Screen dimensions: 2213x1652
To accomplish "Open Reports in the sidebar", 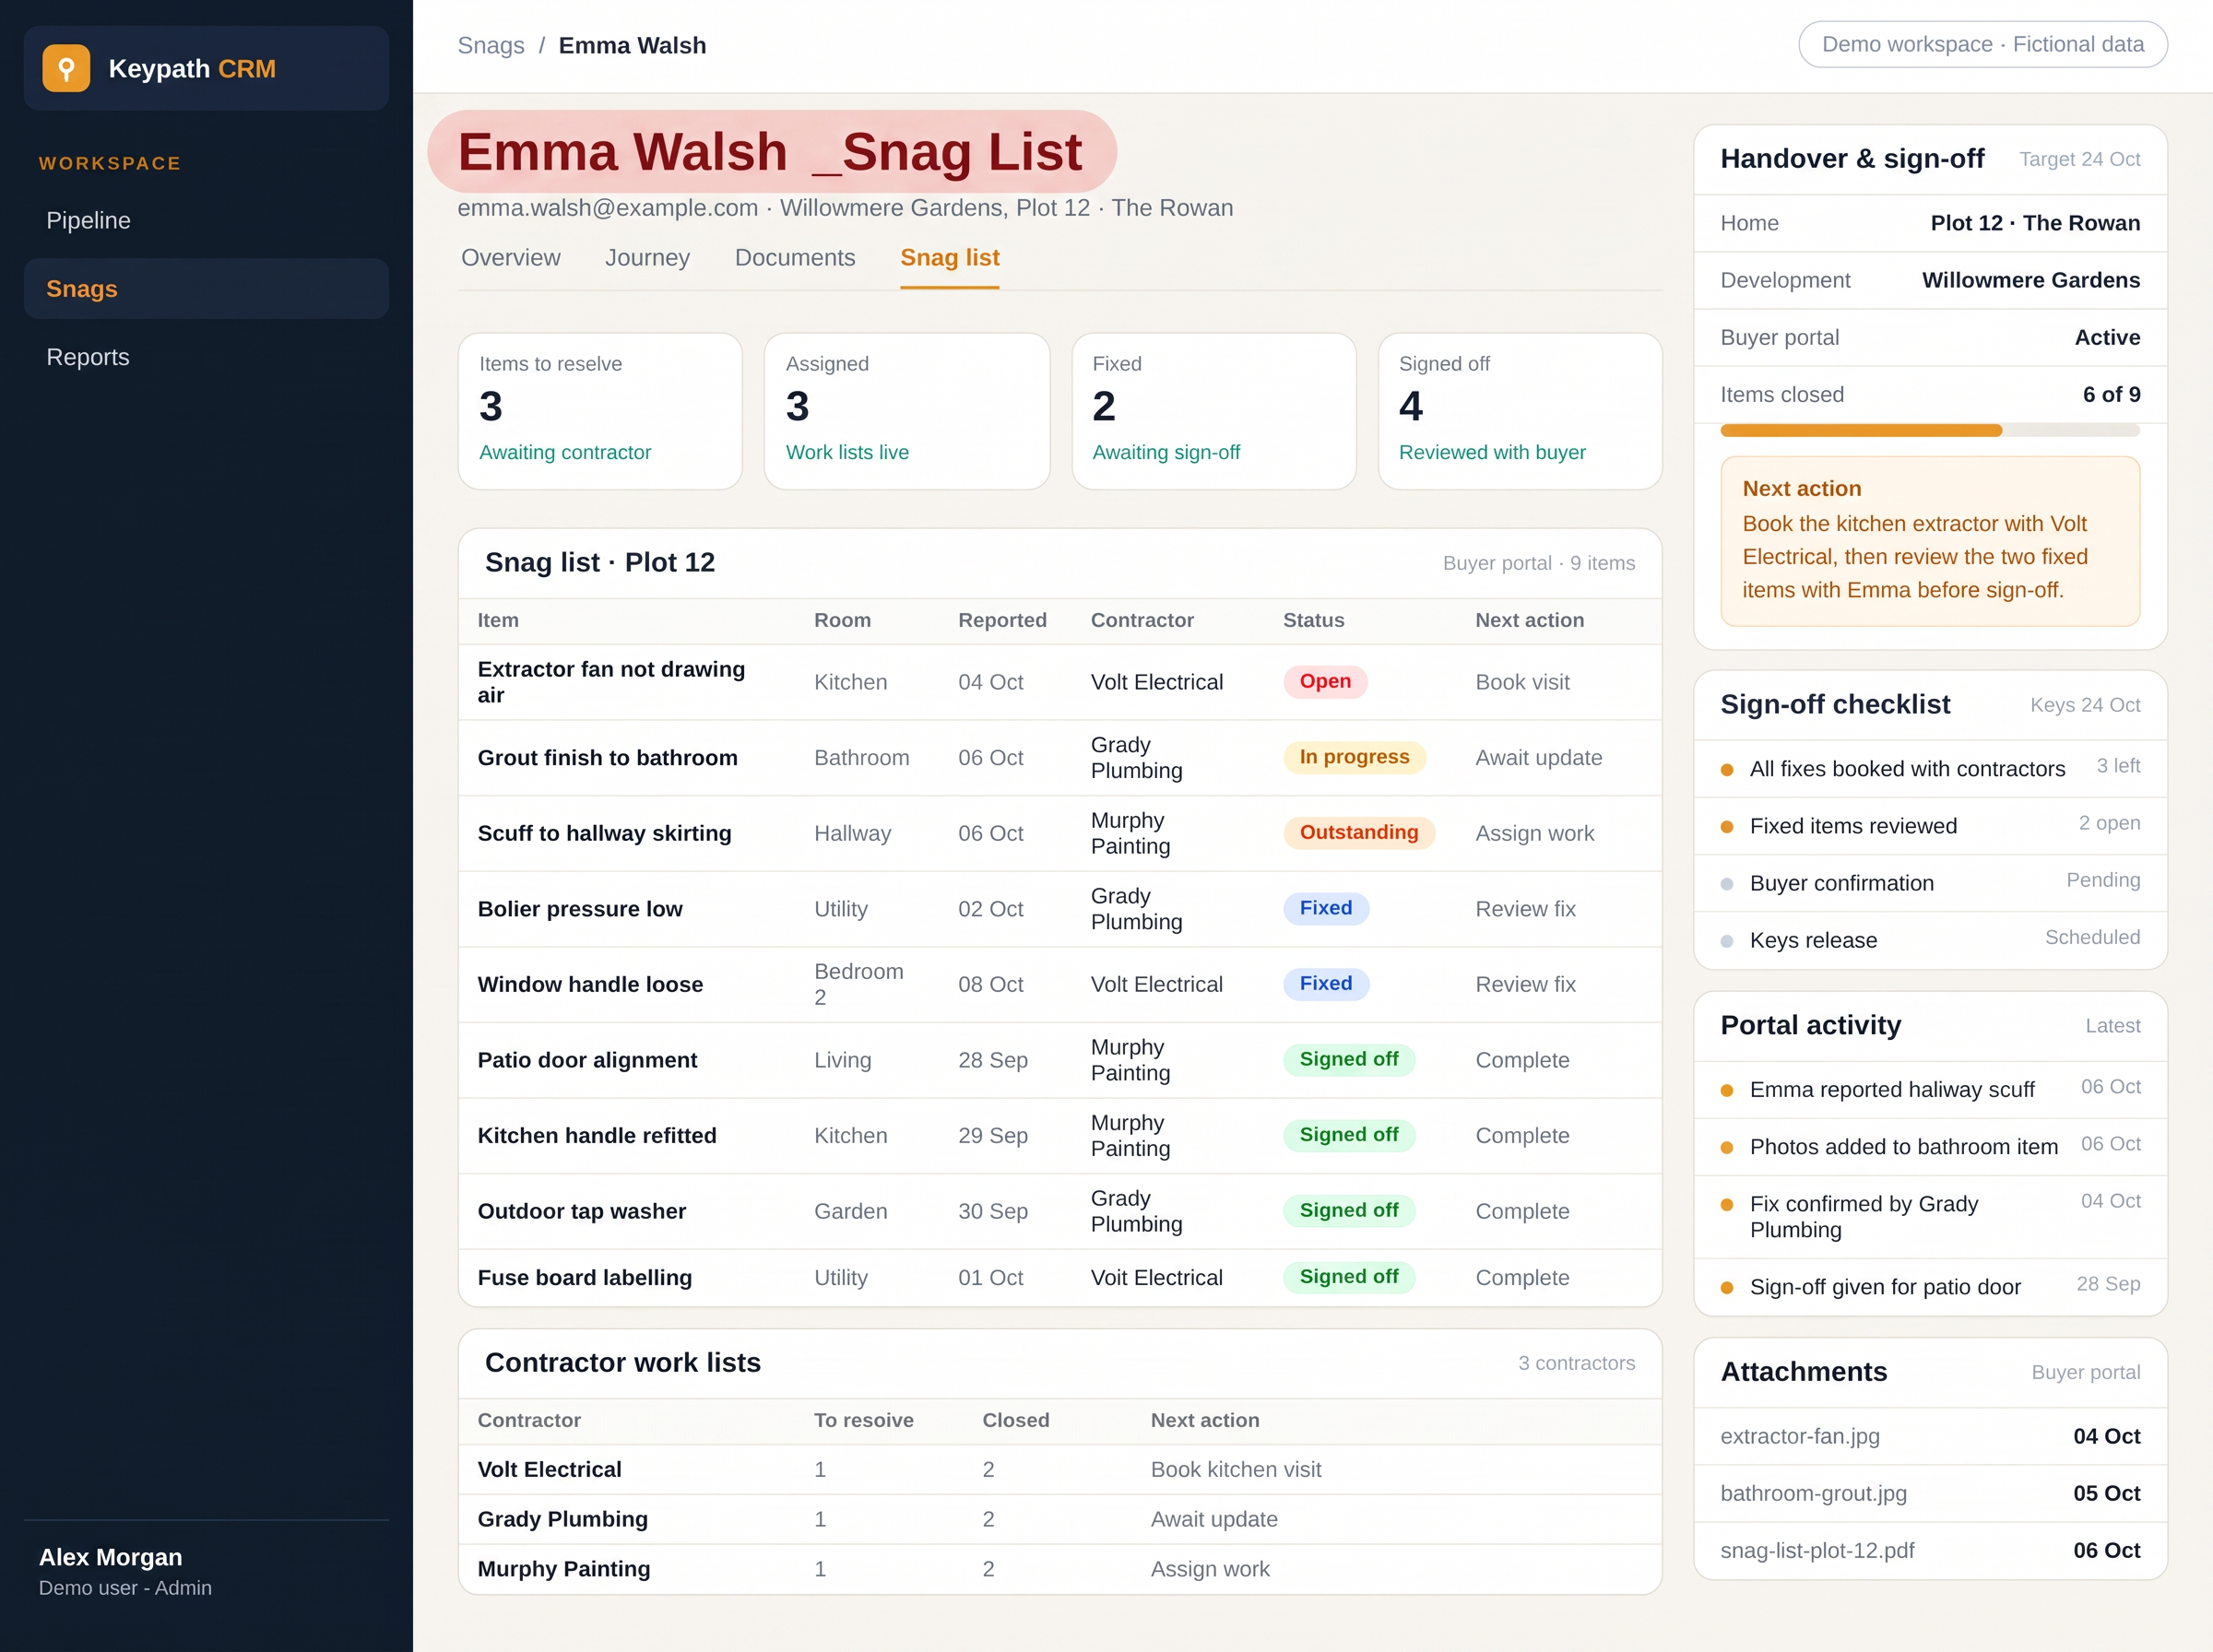I will tap(206, 357).
